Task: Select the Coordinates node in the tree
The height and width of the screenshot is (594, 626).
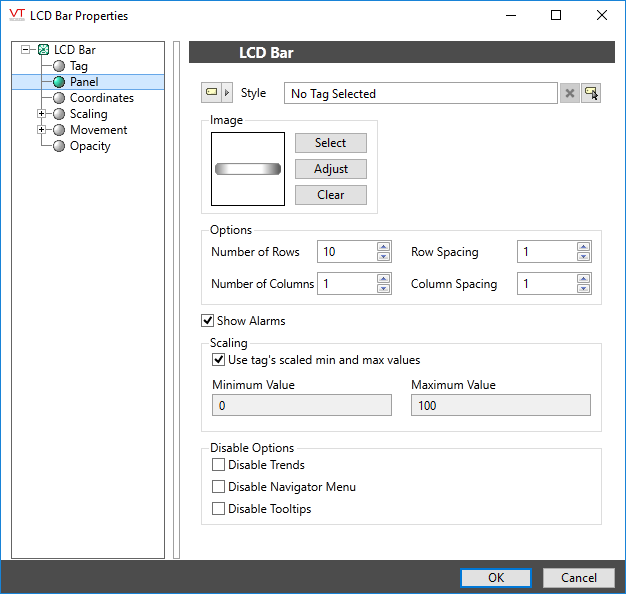Action: click(x=101, y=98)
